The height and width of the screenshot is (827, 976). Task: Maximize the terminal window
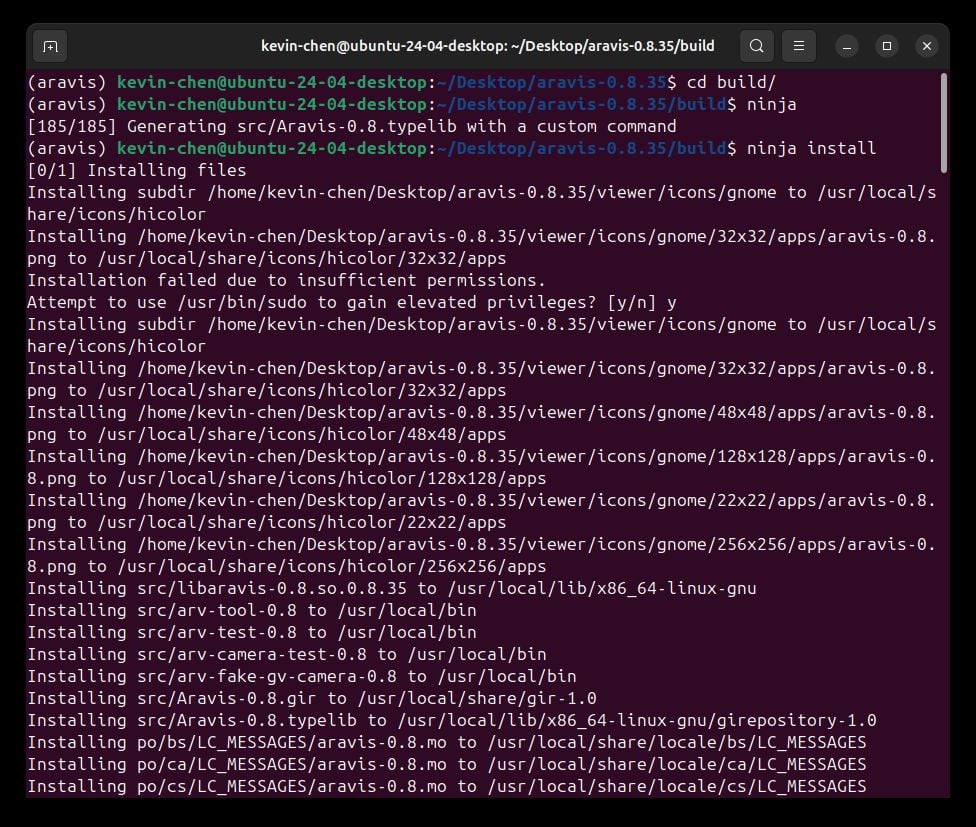887,46
